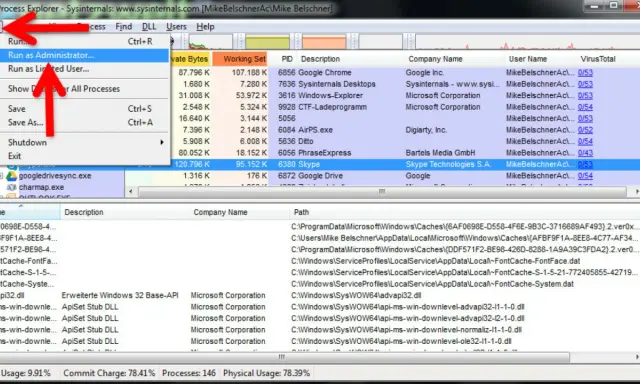Viewport: 640px width, 384px height.
Task: Click the googledrivesync.exe process icon
Action: click(11, 176)
